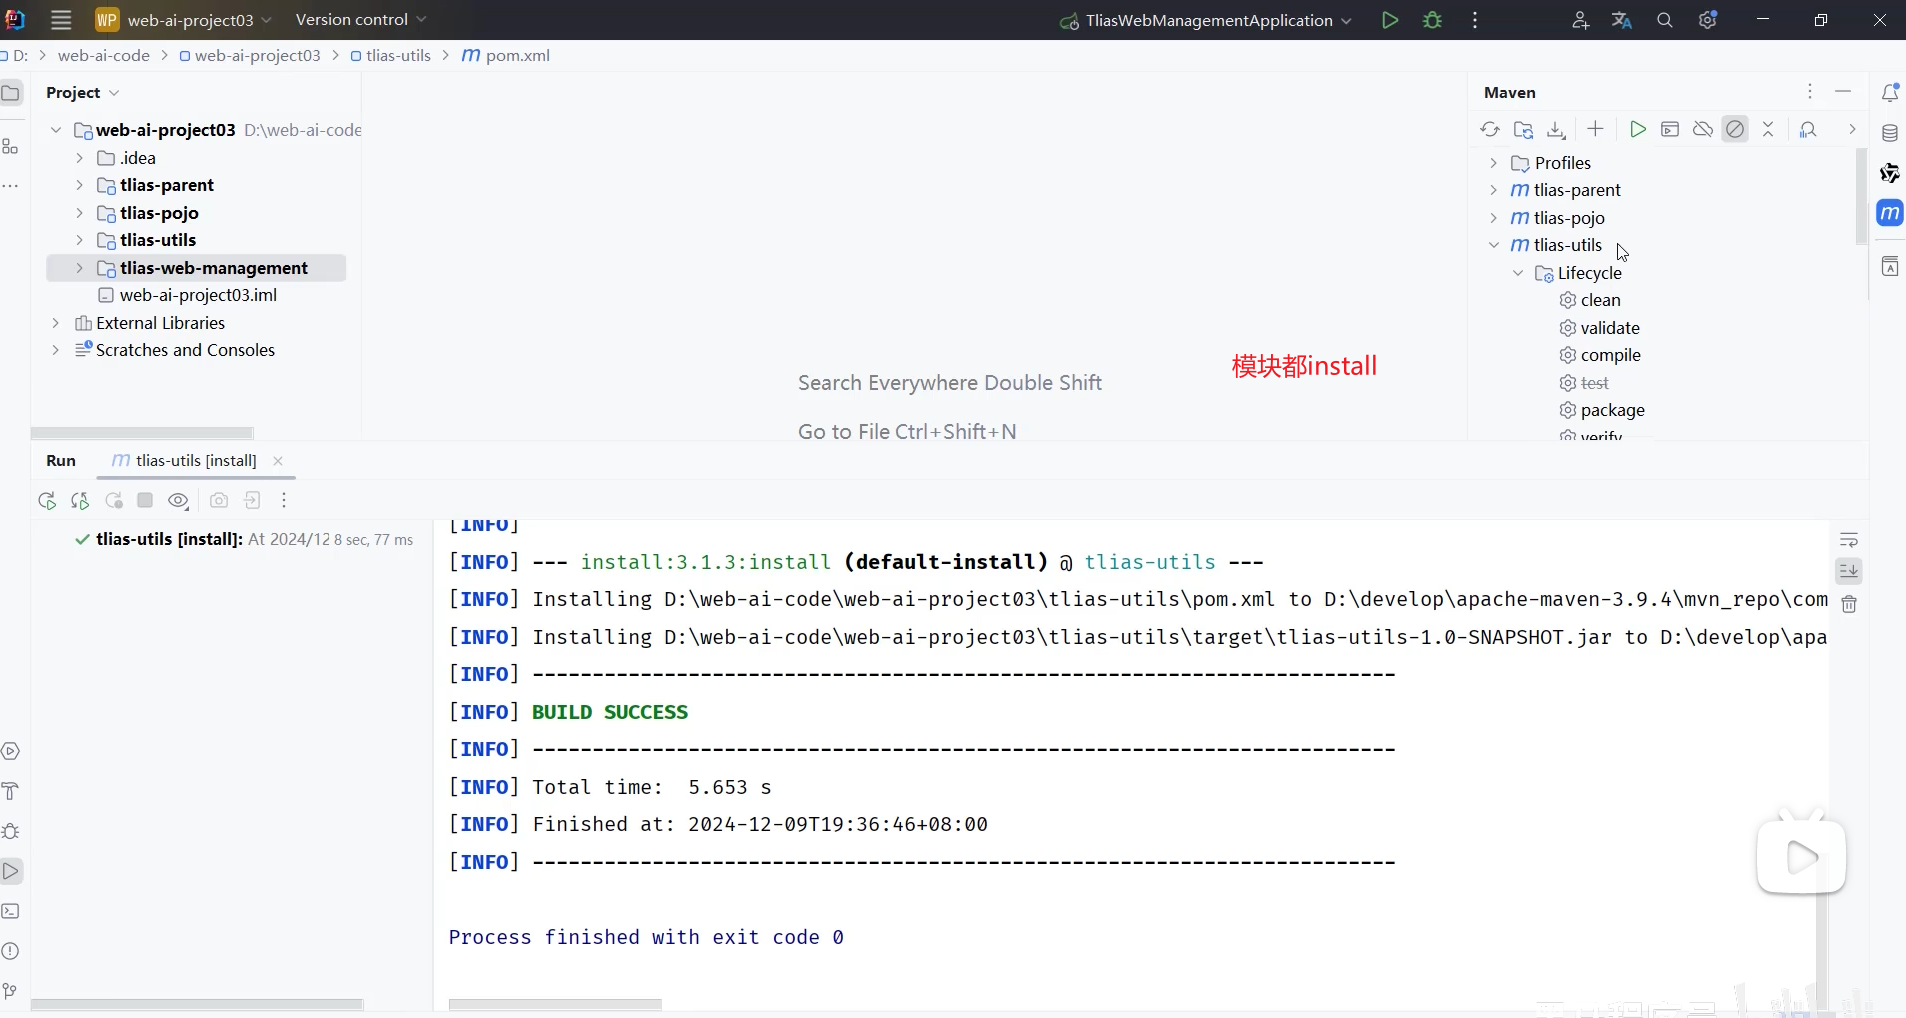Open run configuration TliasWebManagementApplication dropdown
Image resolution: width=1906 pixels, height=1018 pixels.
click(1207, 20)
